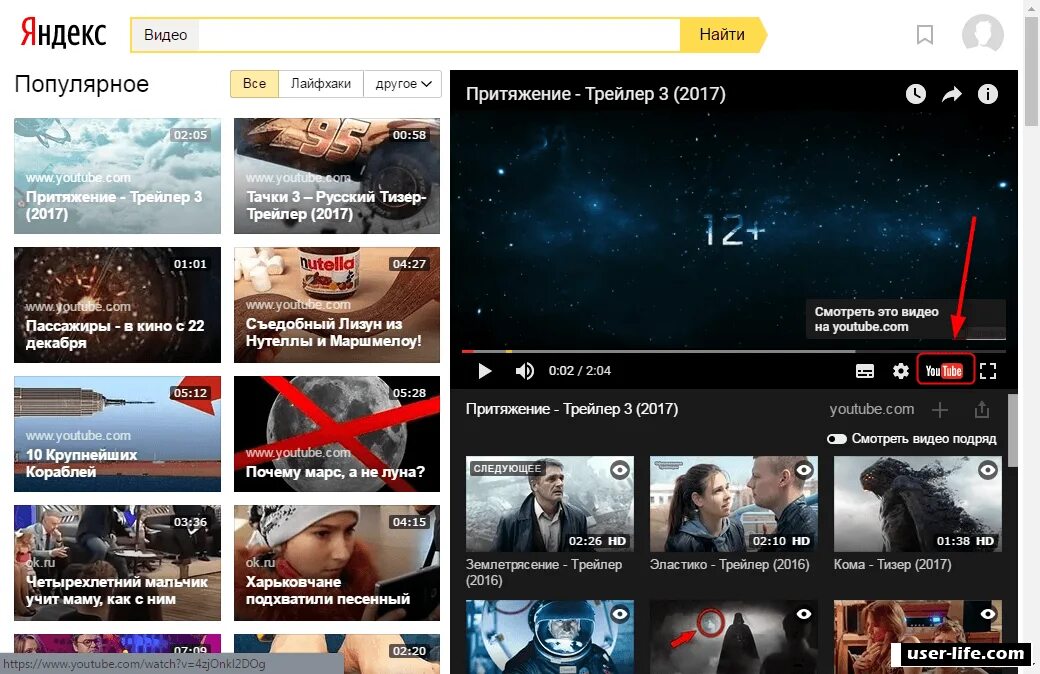Seek in the video progress bar

[x=734, y=351]
